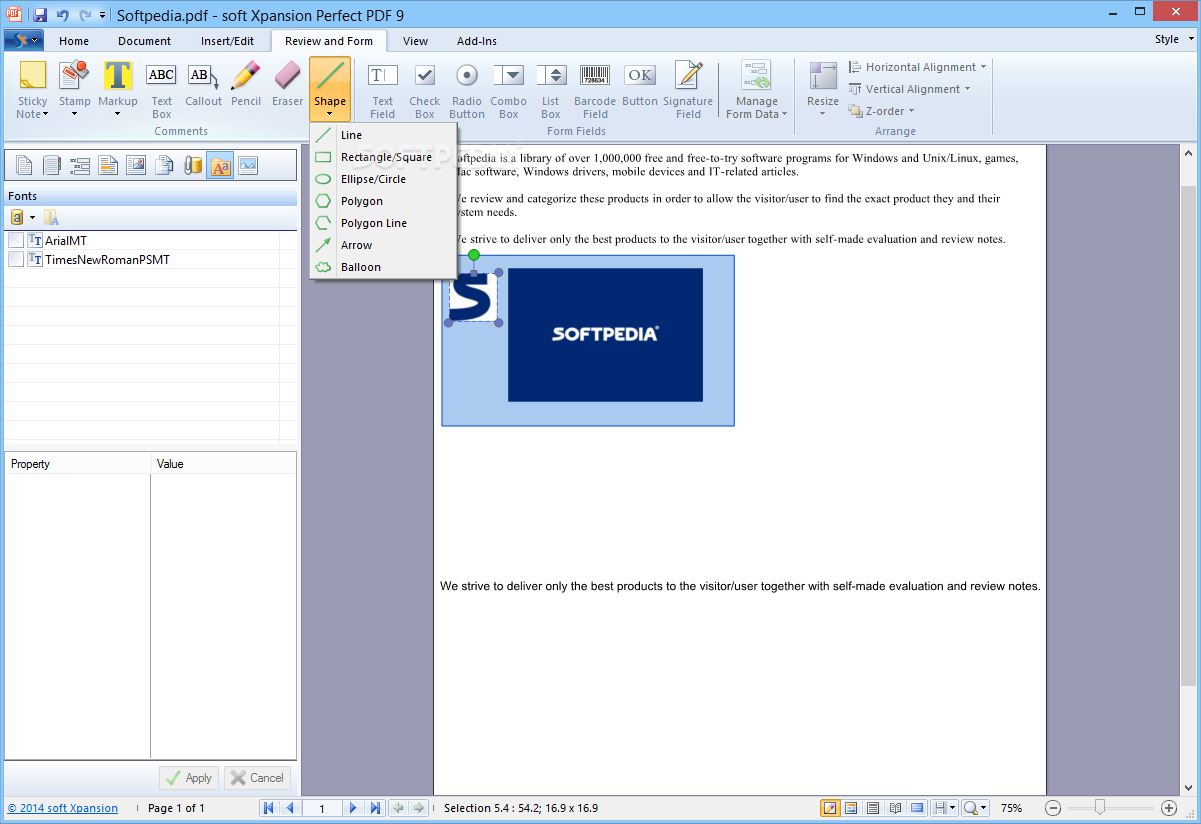1201x824 pixels.
Task: Choose Ellipse/Circle from Shape menu
Action: (x=384, y=179)
